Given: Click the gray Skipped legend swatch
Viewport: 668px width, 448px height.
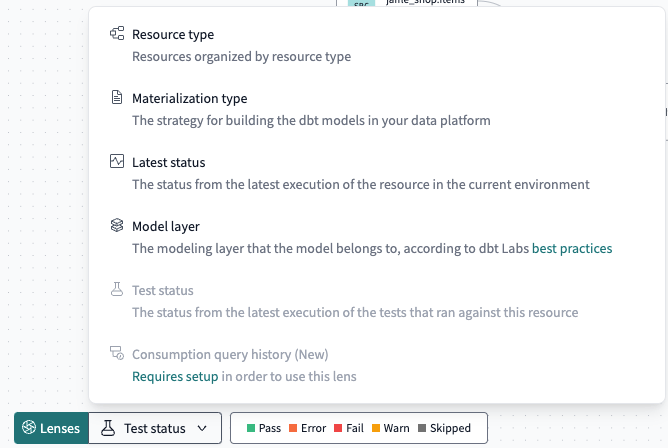Looking at the screenshot, I should 422,428.
